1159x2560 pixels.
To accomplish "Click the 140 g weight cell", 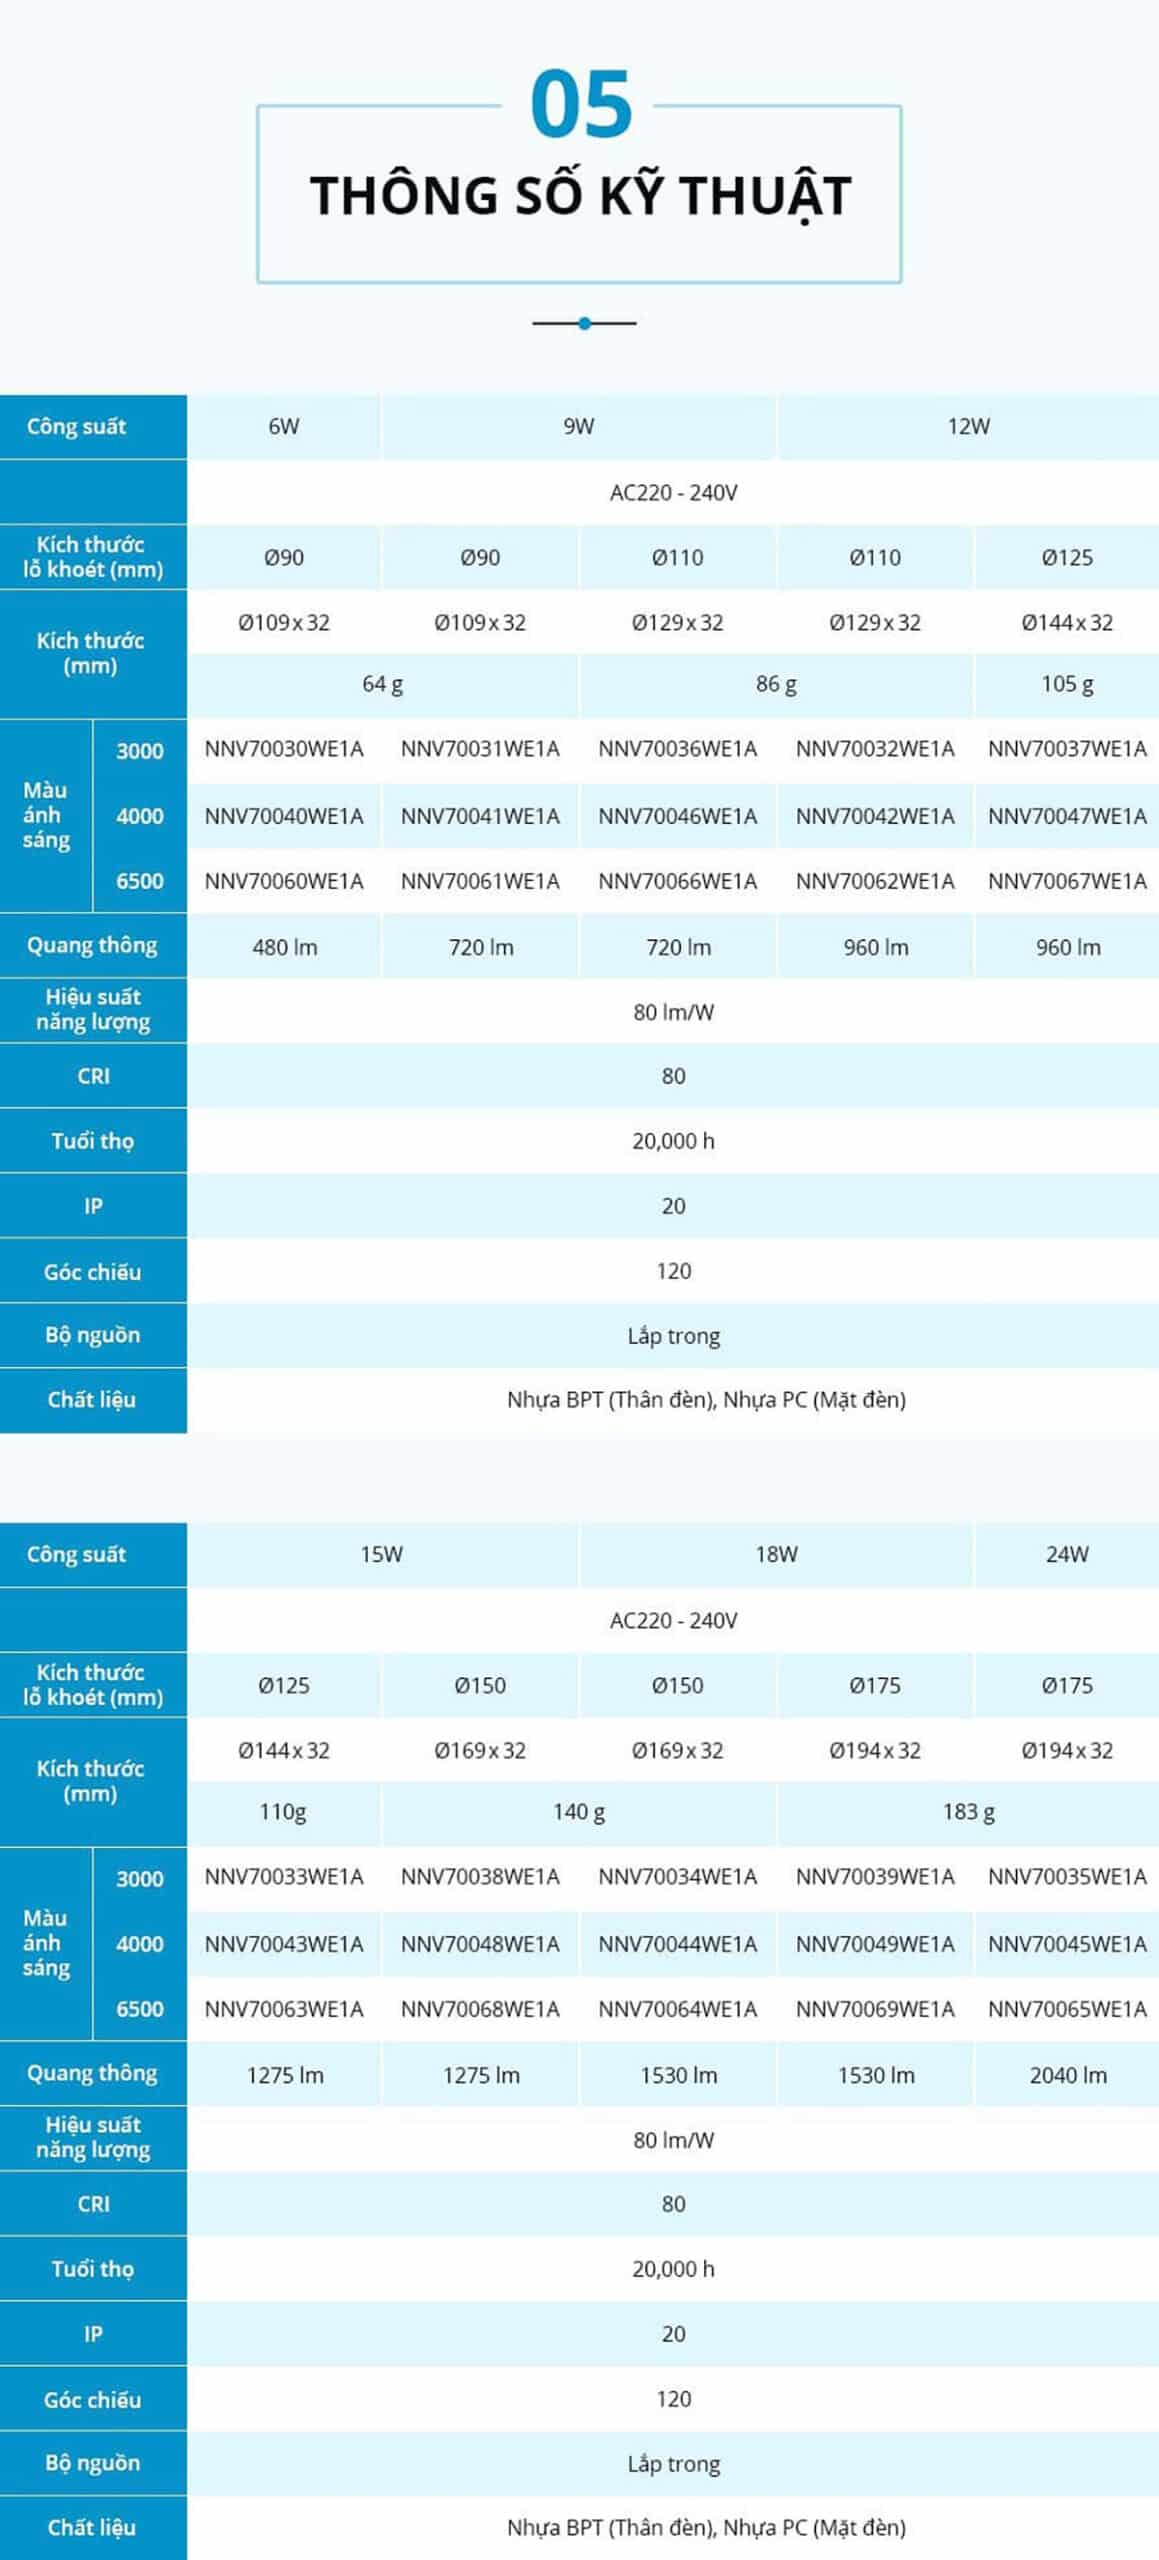I will tap(578, 1812).
